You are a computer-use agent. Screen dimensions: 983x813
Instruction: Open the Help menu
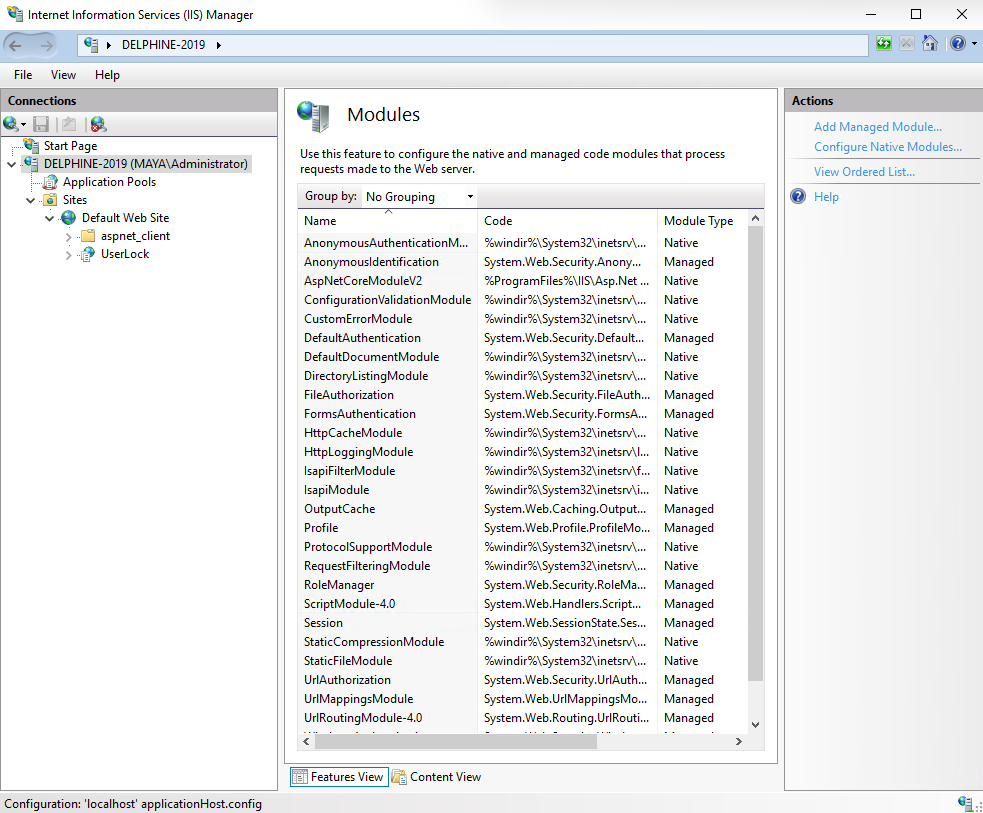(107, 75)
